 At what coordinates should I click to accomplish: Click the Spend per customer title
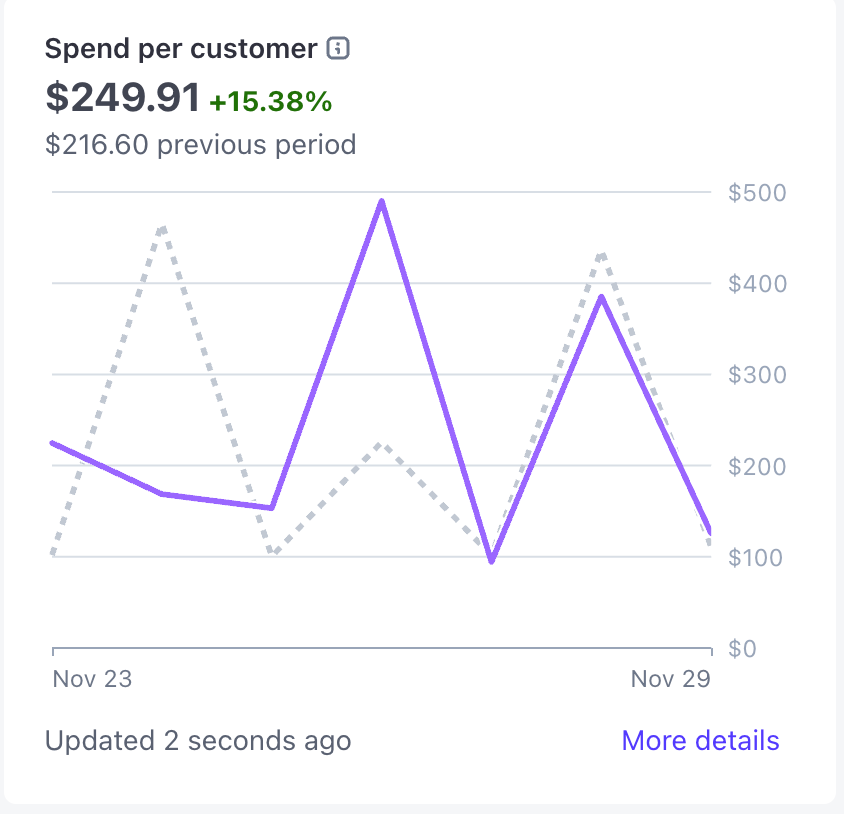(x=181, y=48)
